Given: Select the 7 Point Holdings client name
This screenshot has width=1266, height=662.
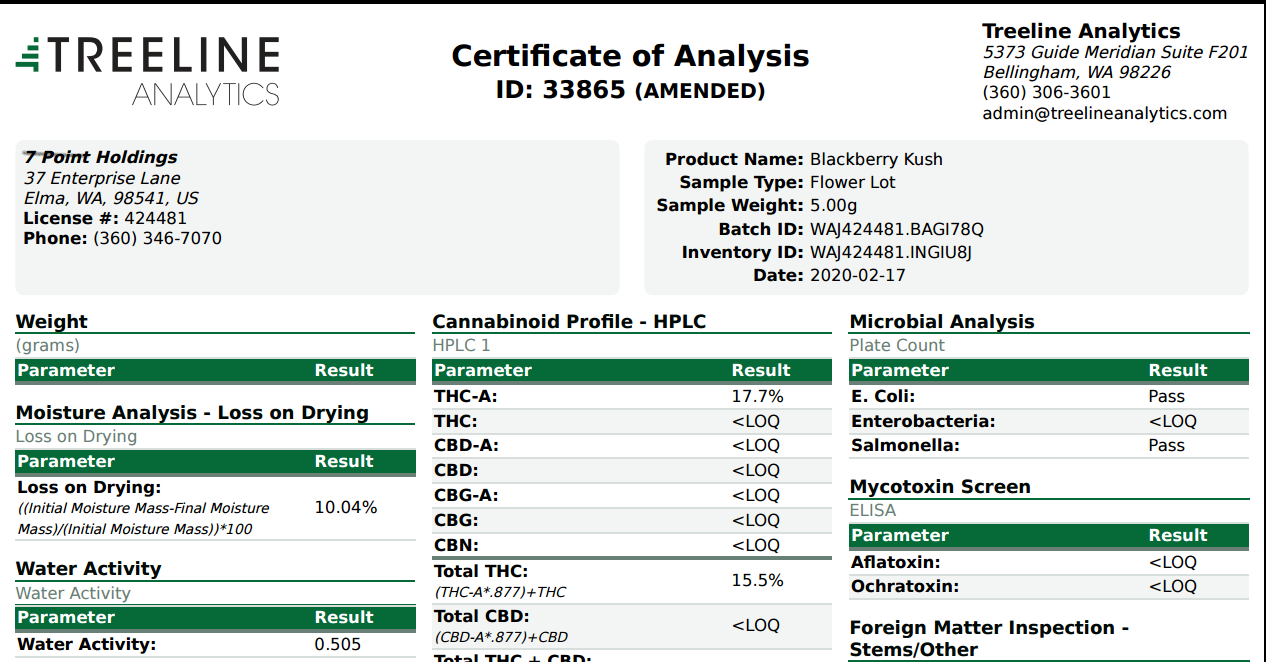Looking at the screenshot, I should [x=101, y=157].
